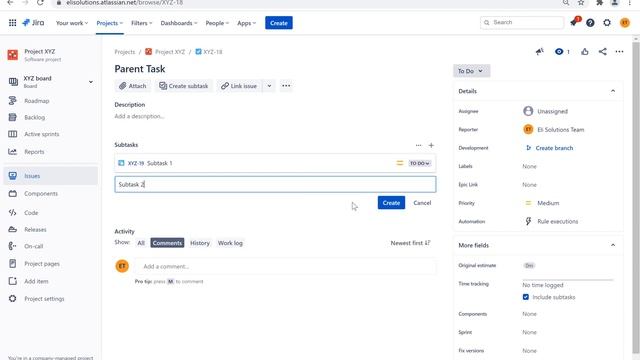Show History activity tab
This screenshot has width=640, height=360.
200,243
